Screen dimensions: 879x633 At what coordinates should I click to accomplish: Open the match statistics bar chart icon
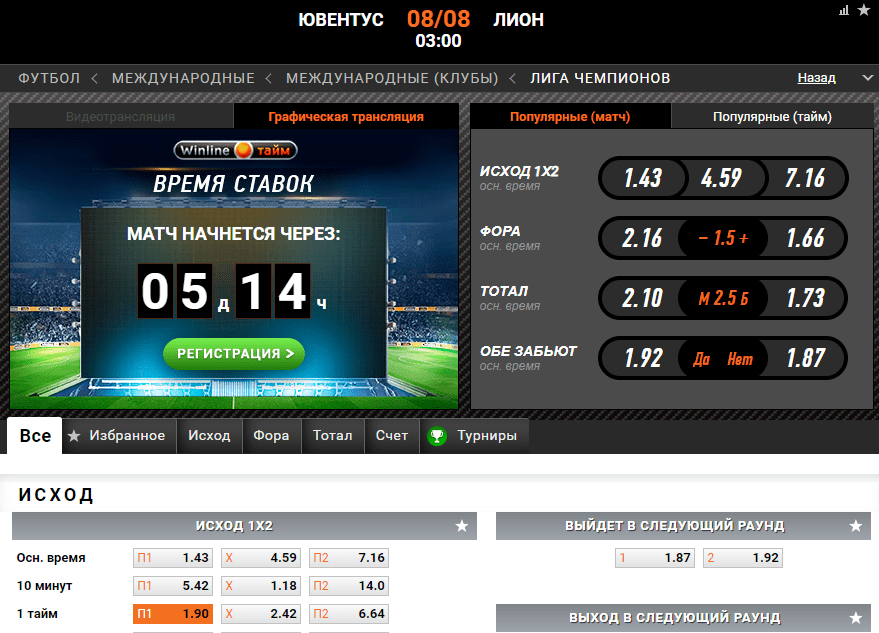[844, 11]
